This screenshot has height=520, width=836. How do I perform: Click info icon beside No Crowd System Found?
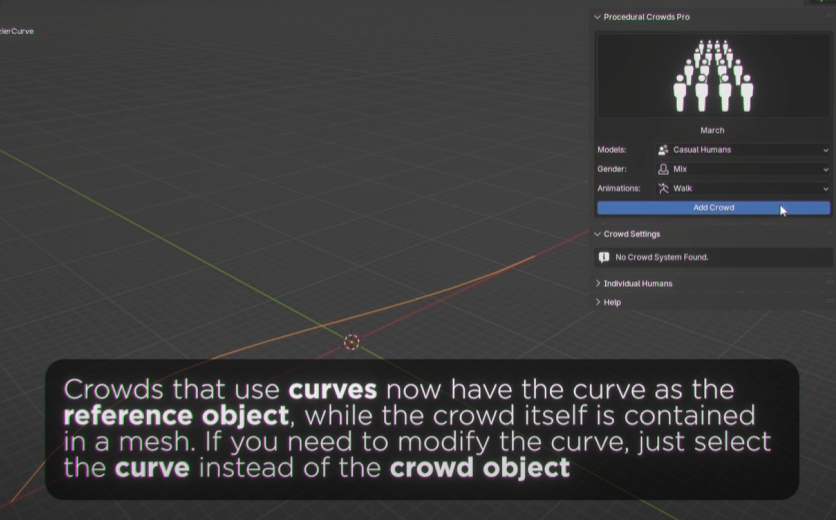pyautogui.click(x=604, y=257)
